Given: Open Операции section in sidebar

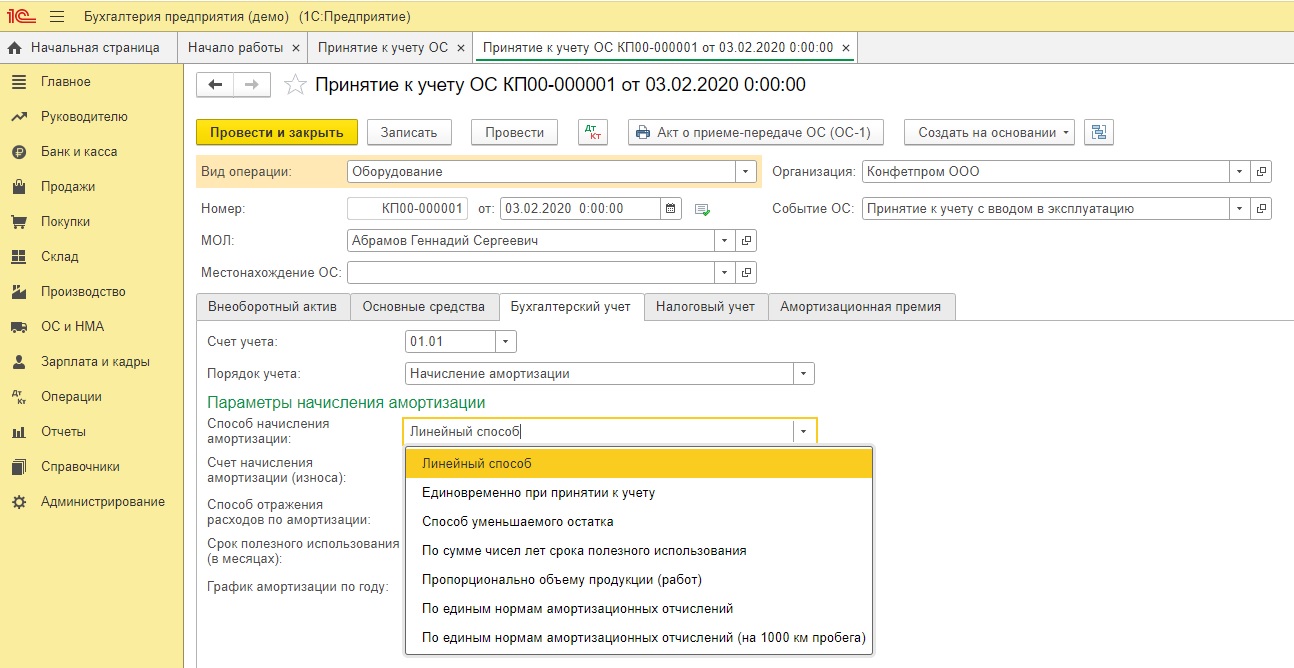Looking at the screenshot, I should tap(71, 397).
